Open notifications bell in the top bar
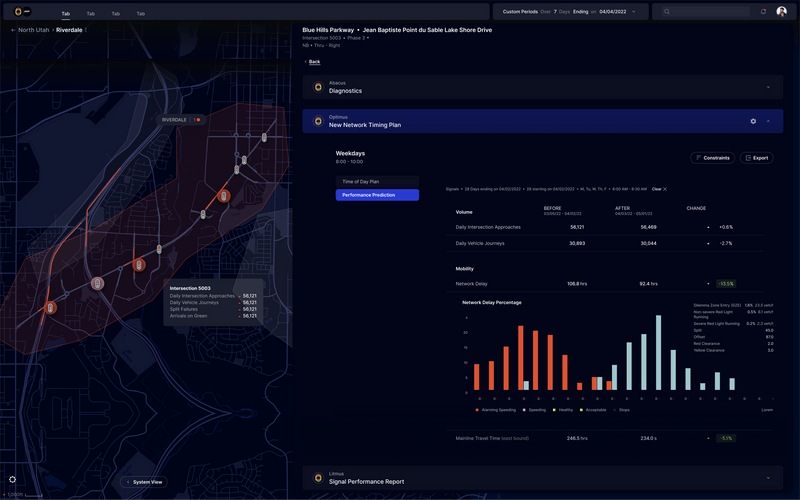This screenshot has height=500, width=800. [x=763, y=12]
